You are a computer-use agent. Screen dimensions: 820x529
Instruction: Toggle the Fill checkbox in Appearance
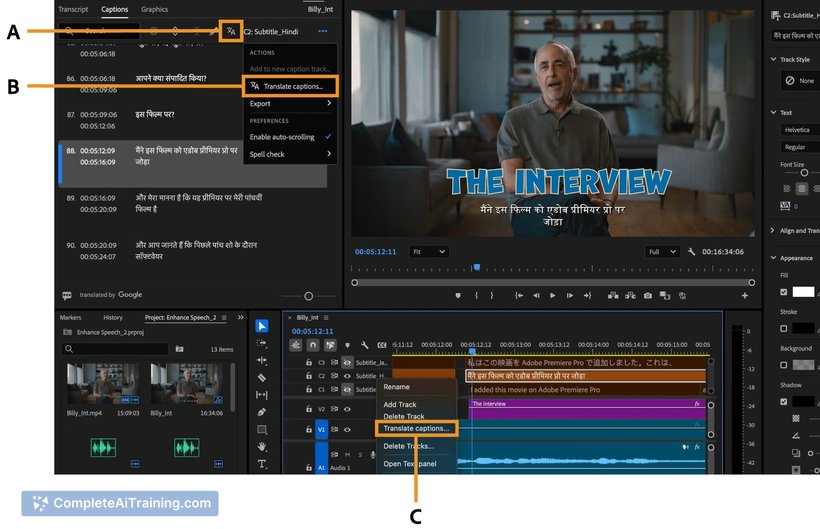783,292
